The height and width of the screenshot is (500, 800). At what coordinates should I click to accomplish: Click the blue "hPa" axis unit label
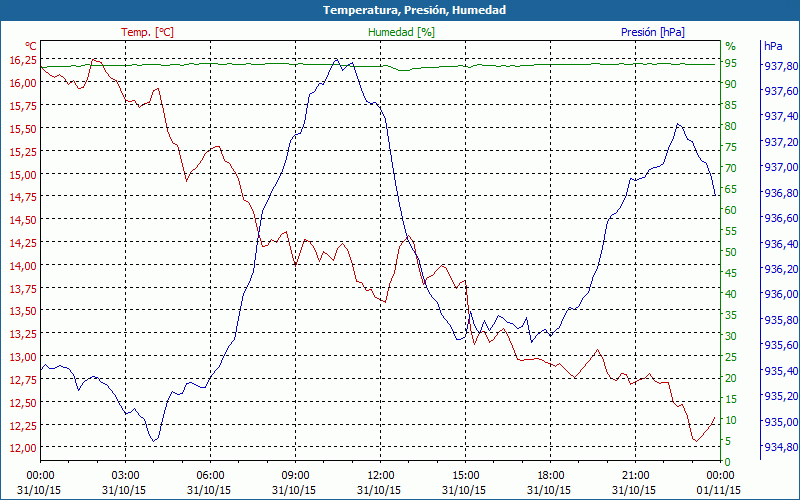[773, 46]
